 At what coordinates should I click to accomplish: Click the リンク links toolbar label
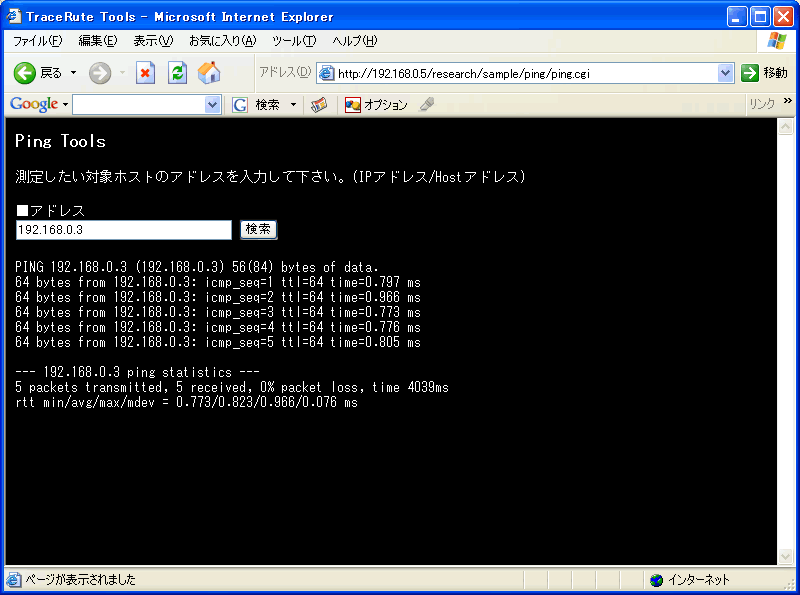click(762, 104)
